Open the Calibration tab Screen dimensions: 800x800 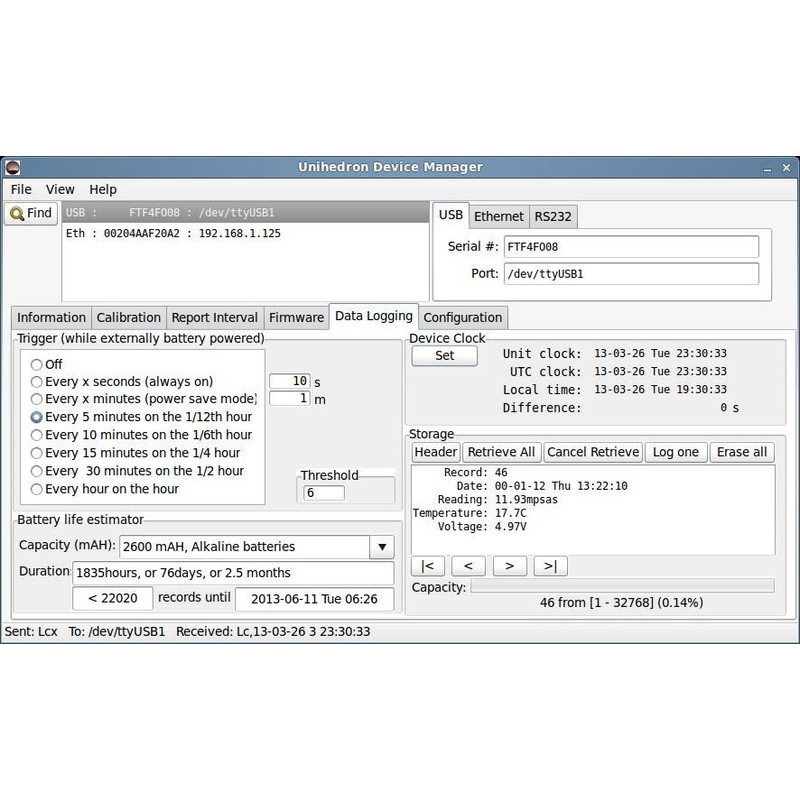(x=128, y=317)
